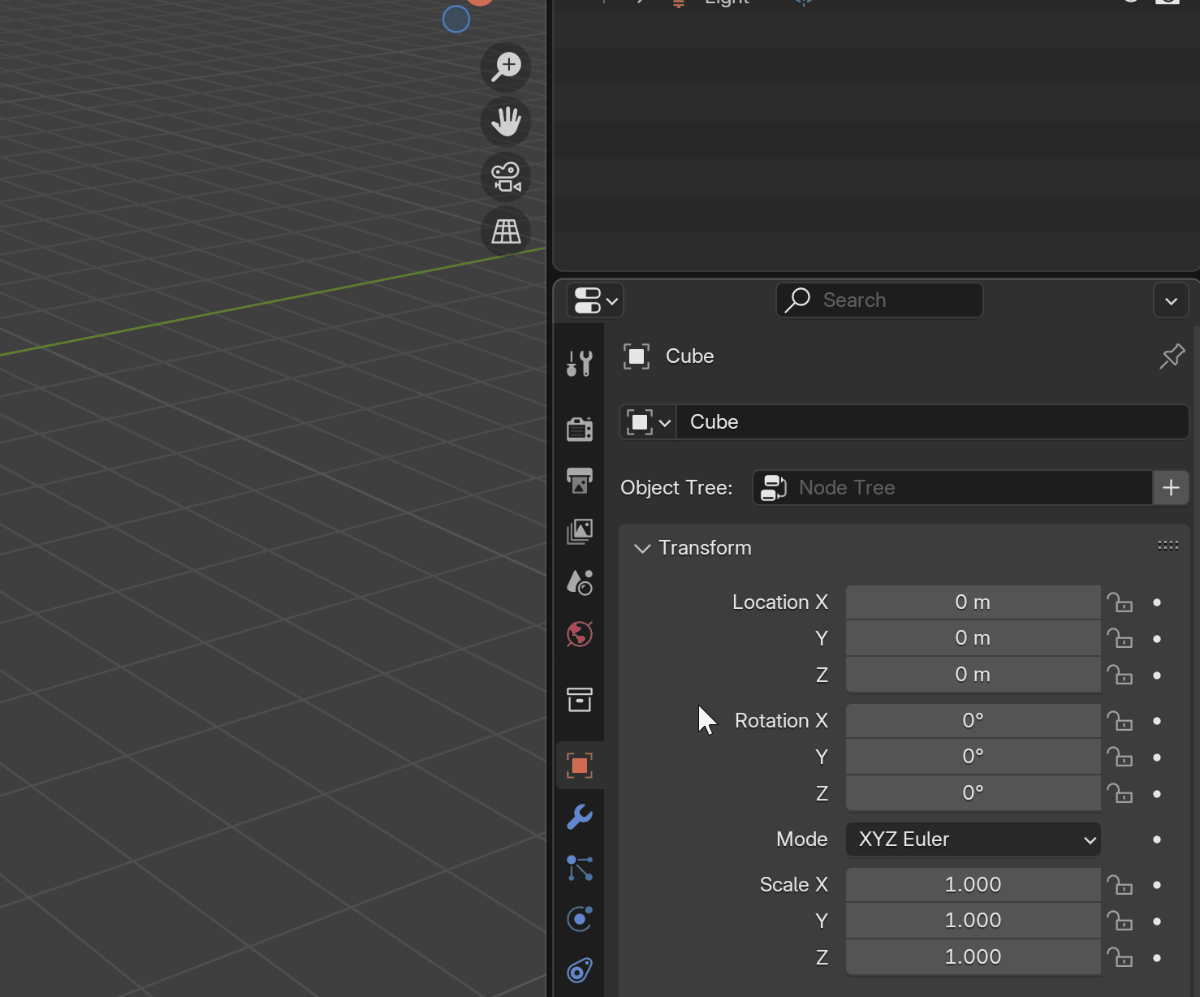Open the Object Constraints tab

point(579,970)
